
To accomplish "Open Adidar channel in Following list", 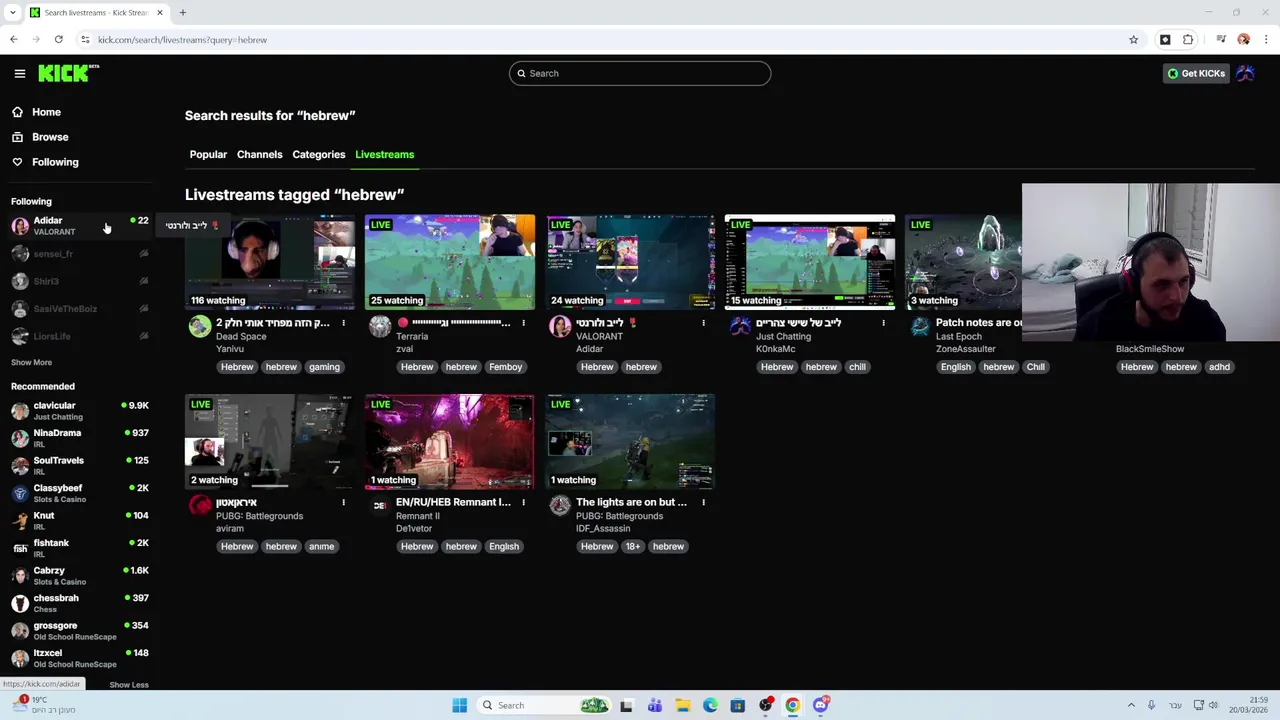I will point(78,226).
